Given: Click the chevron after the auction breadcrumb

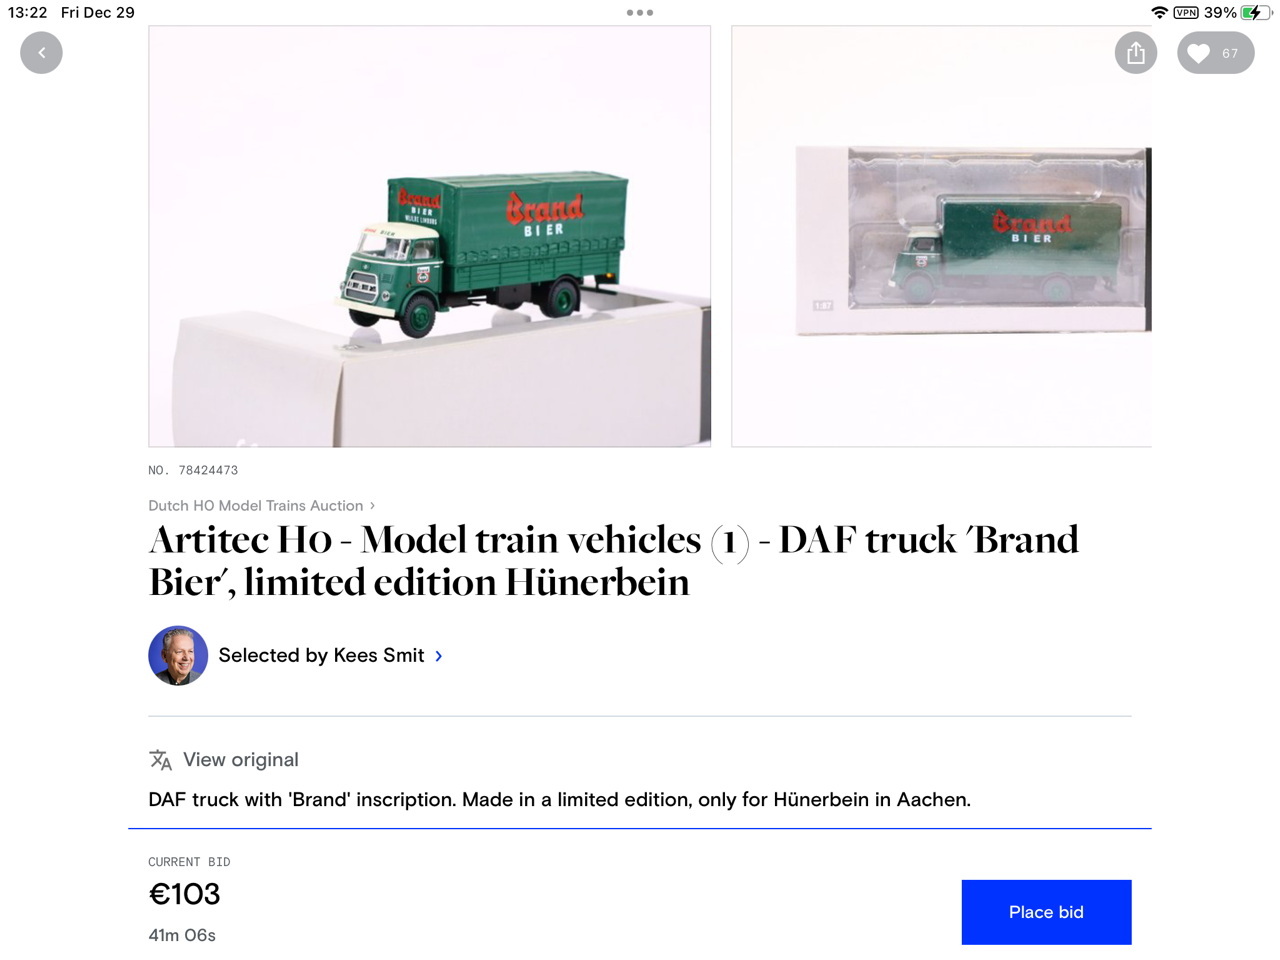Looking at the screenshot, I should (x=372, y=506).
